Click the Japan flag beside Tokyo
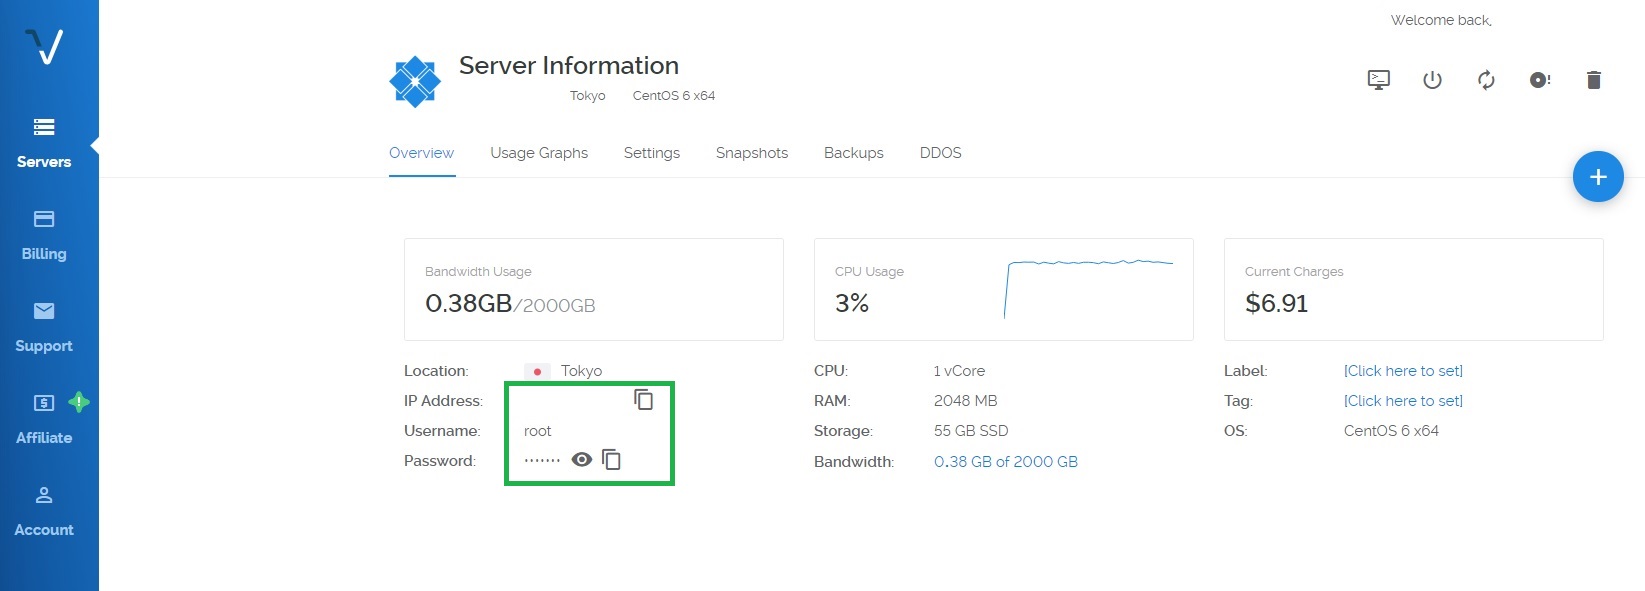 click(537, 371)
